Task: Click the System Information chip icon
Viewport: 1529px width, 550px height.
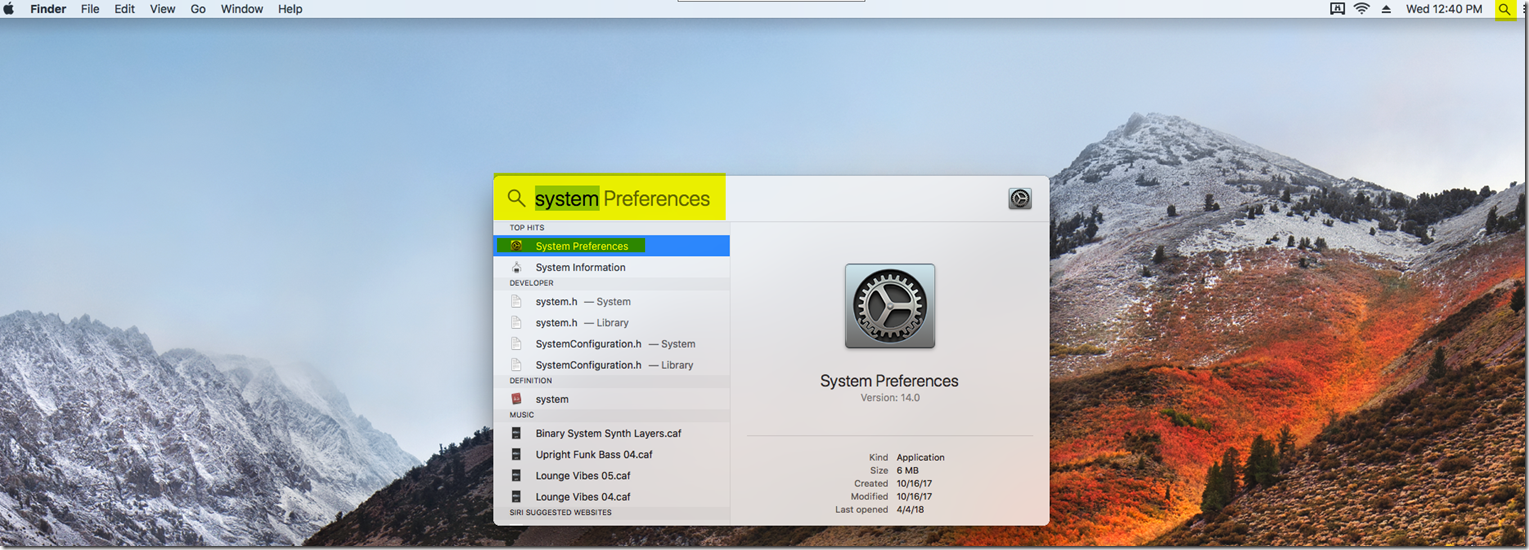Action: tap(516, 267)
